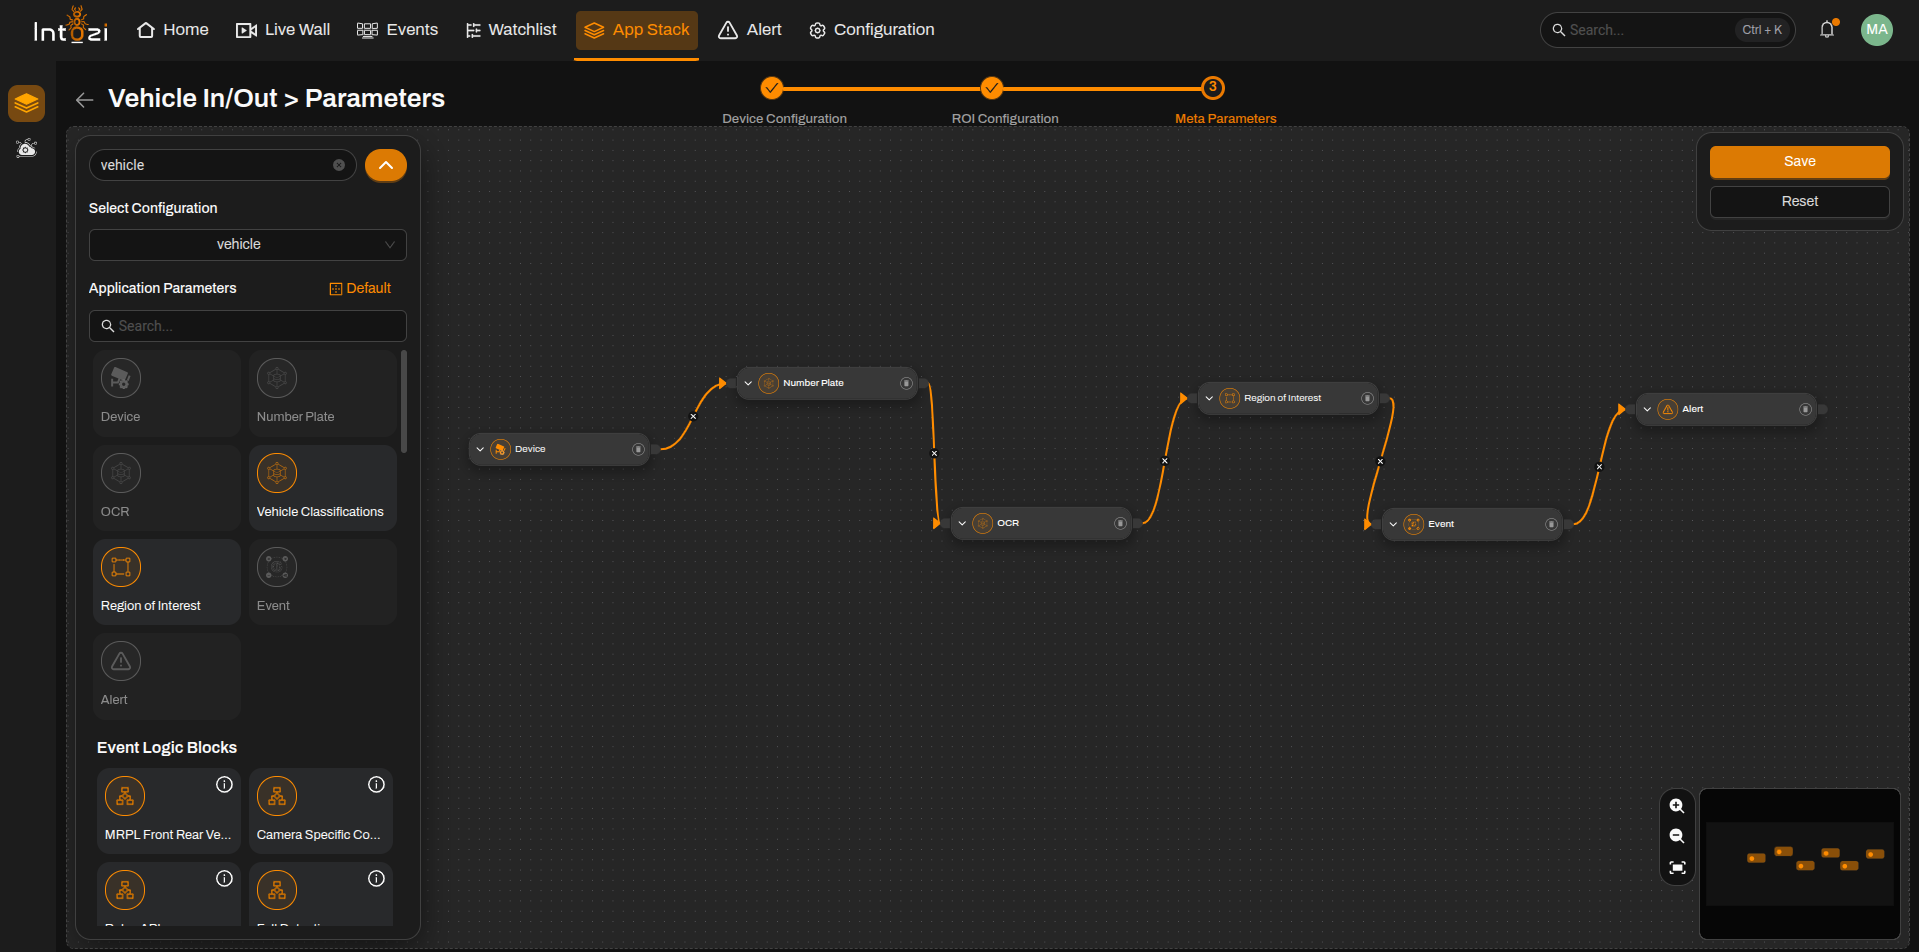Open the Alert menu item
The image size is (1919, 952).
[x=750, y=30]
